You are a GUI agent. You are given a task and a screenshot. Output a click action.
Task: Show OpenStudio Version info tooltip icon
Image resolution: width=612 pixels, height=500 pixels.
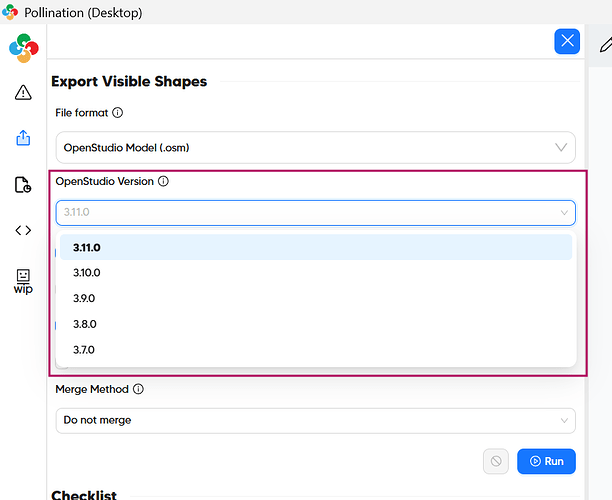(x=163, y=181)
